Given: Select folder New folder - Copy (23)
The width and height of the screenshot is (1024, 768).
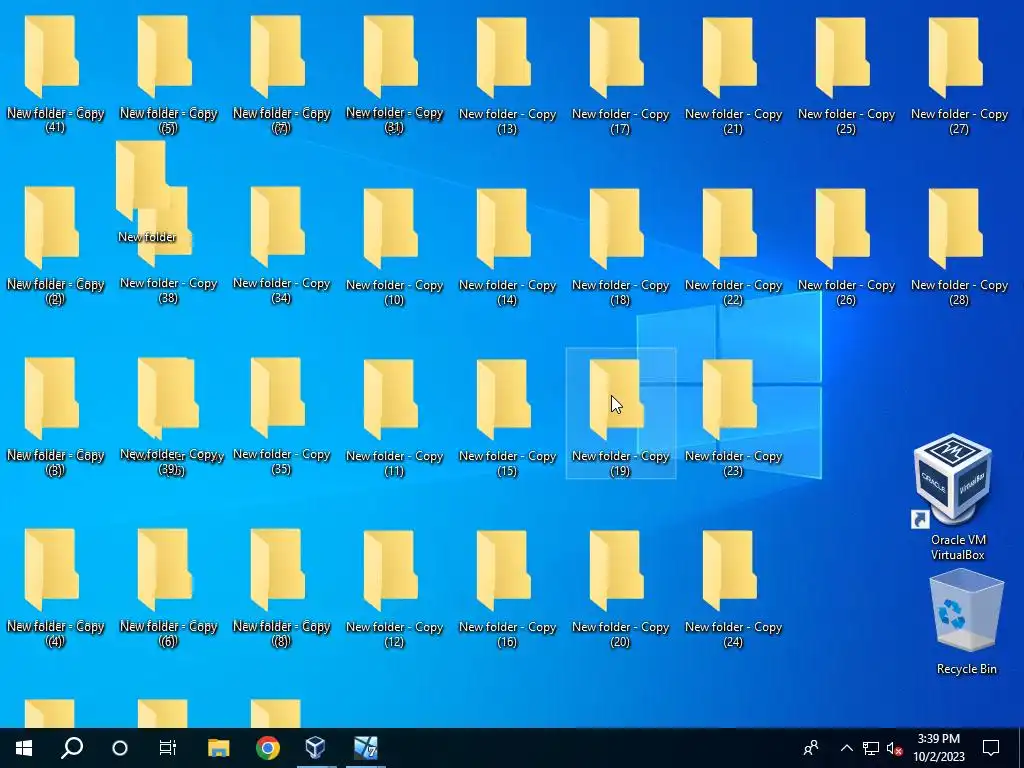Looking at the screenshot, I should pos(733,418).
